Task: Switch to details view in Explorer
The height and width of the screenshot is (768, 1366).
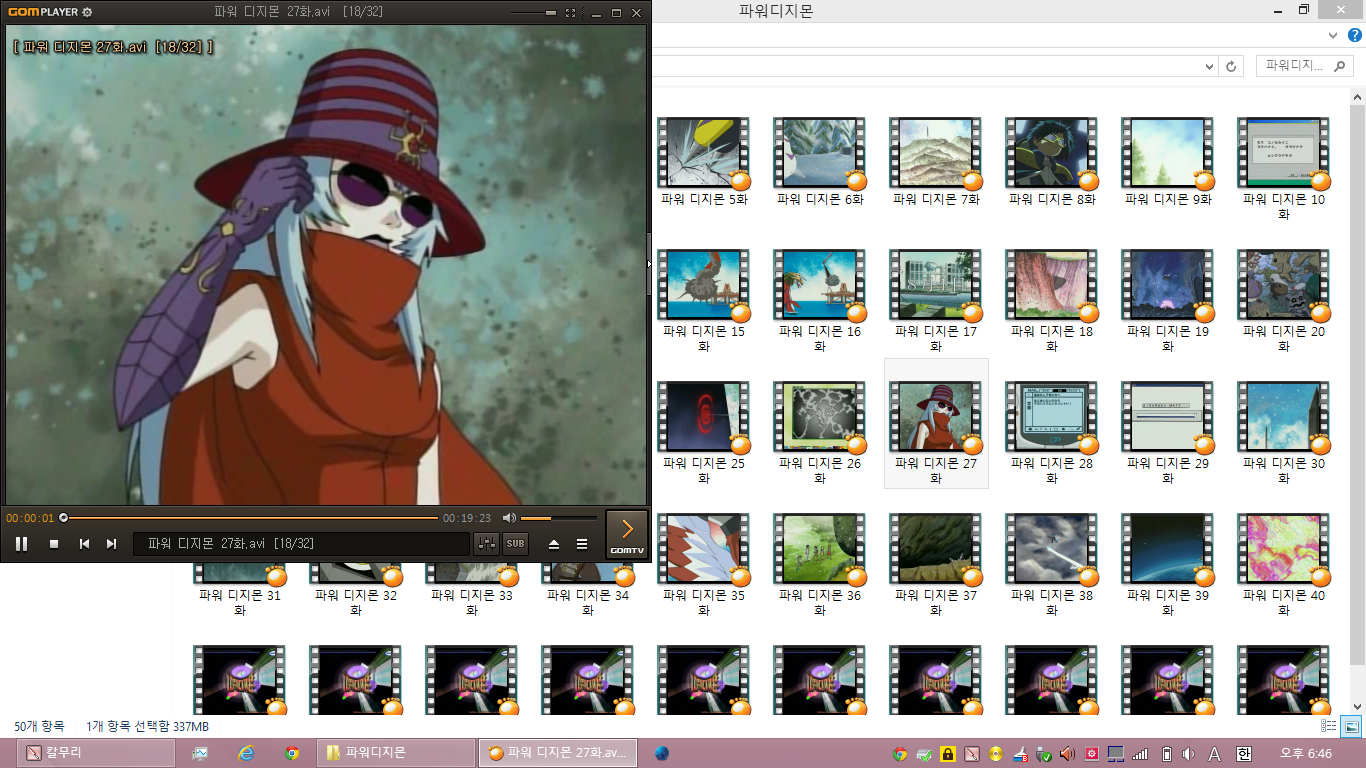Action: (1329, 727)
